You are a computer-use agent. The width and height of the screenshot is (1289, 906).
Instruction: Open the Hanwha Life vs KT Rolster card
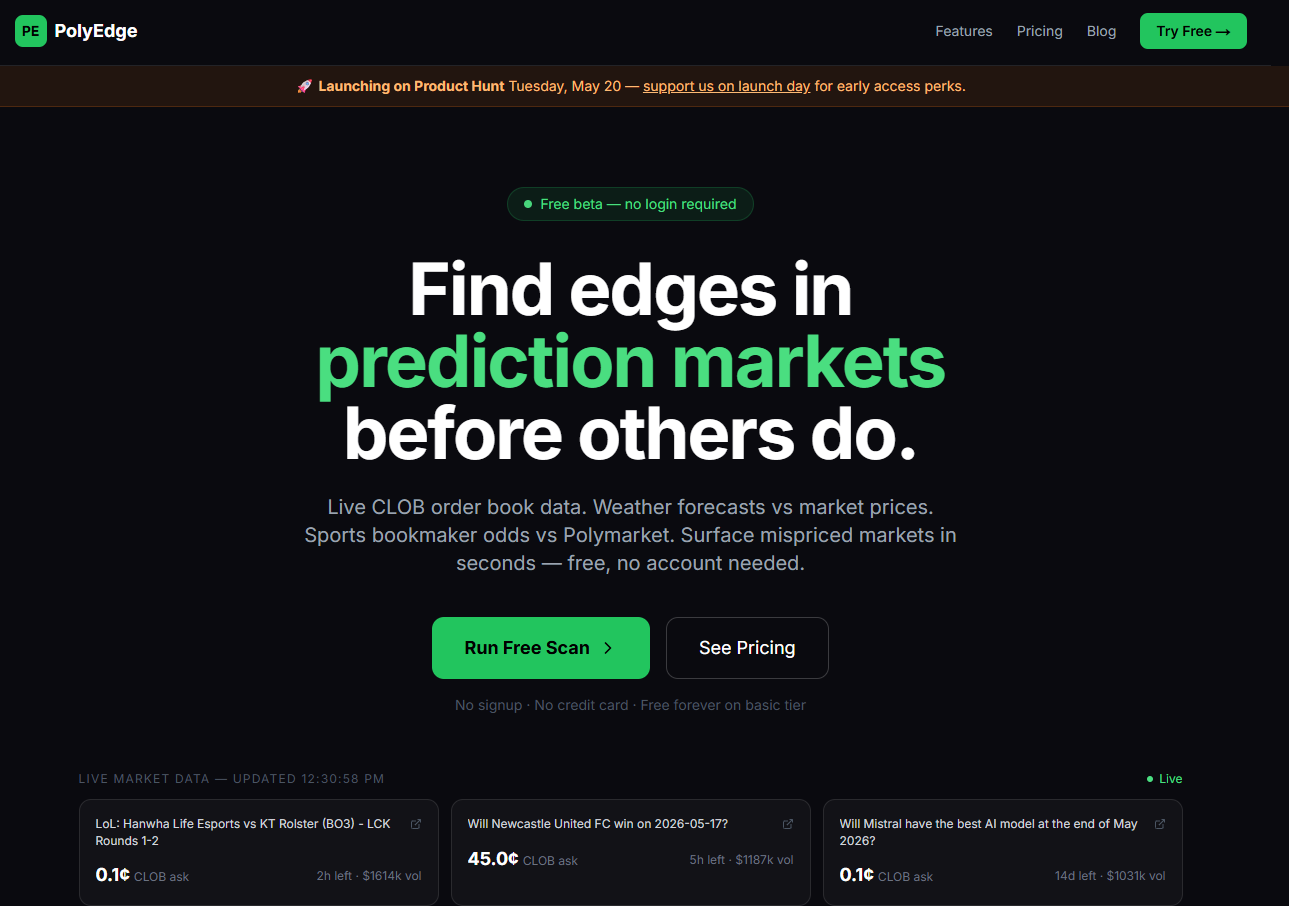click(259, 852)
